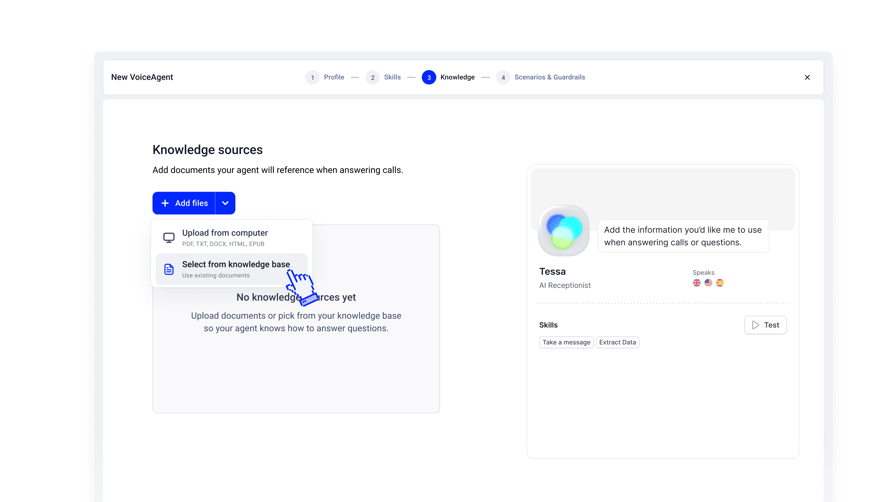Viewport: 894px width, 502px height.
Task: Click the Extract Data skill tag
Action: pos(617,342)
